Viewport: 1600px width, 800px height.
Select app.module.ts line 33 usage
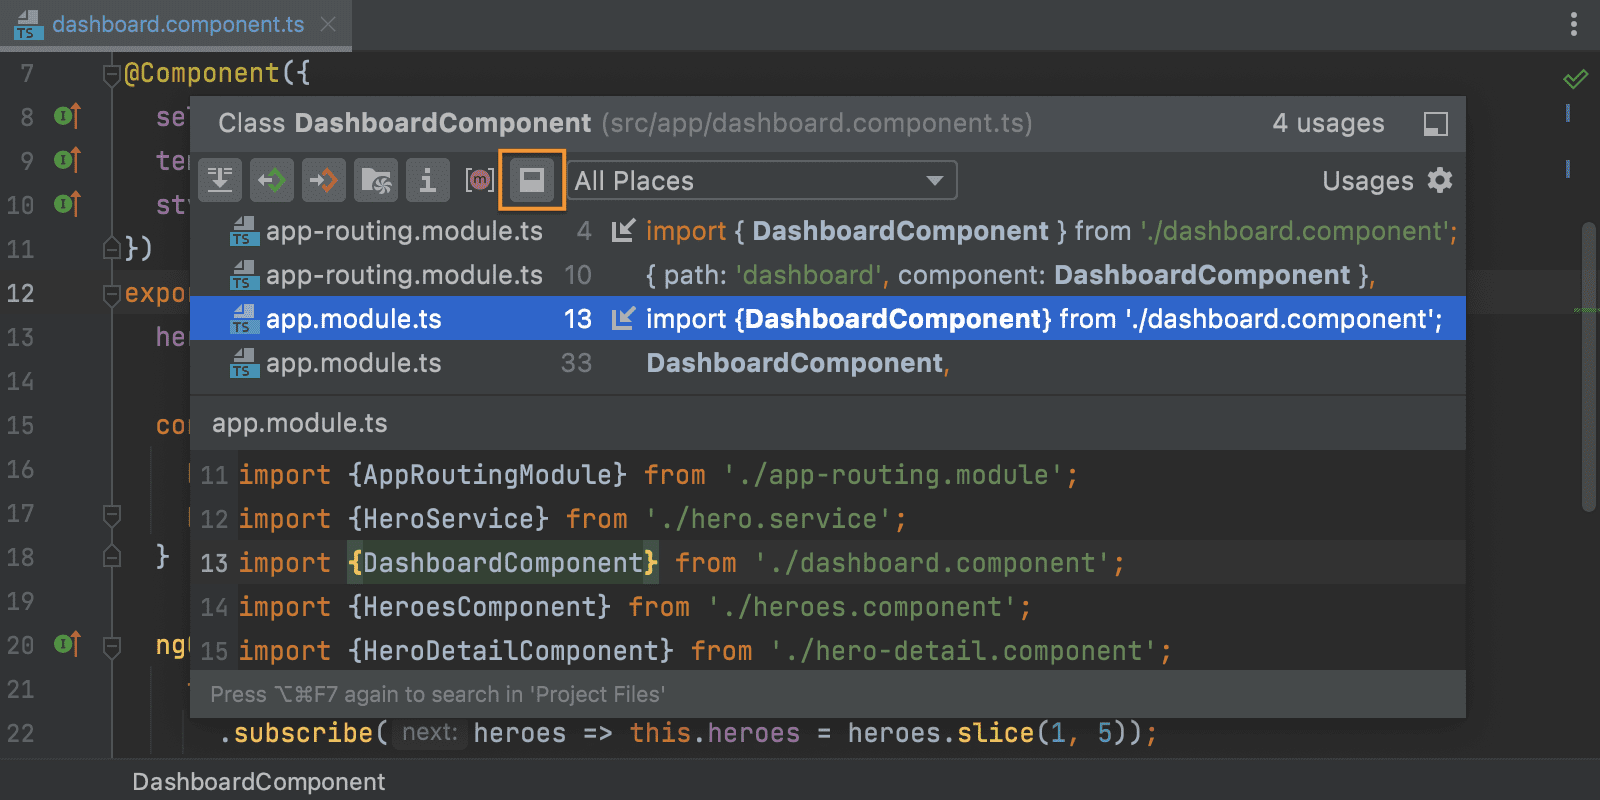click(828, 363)
